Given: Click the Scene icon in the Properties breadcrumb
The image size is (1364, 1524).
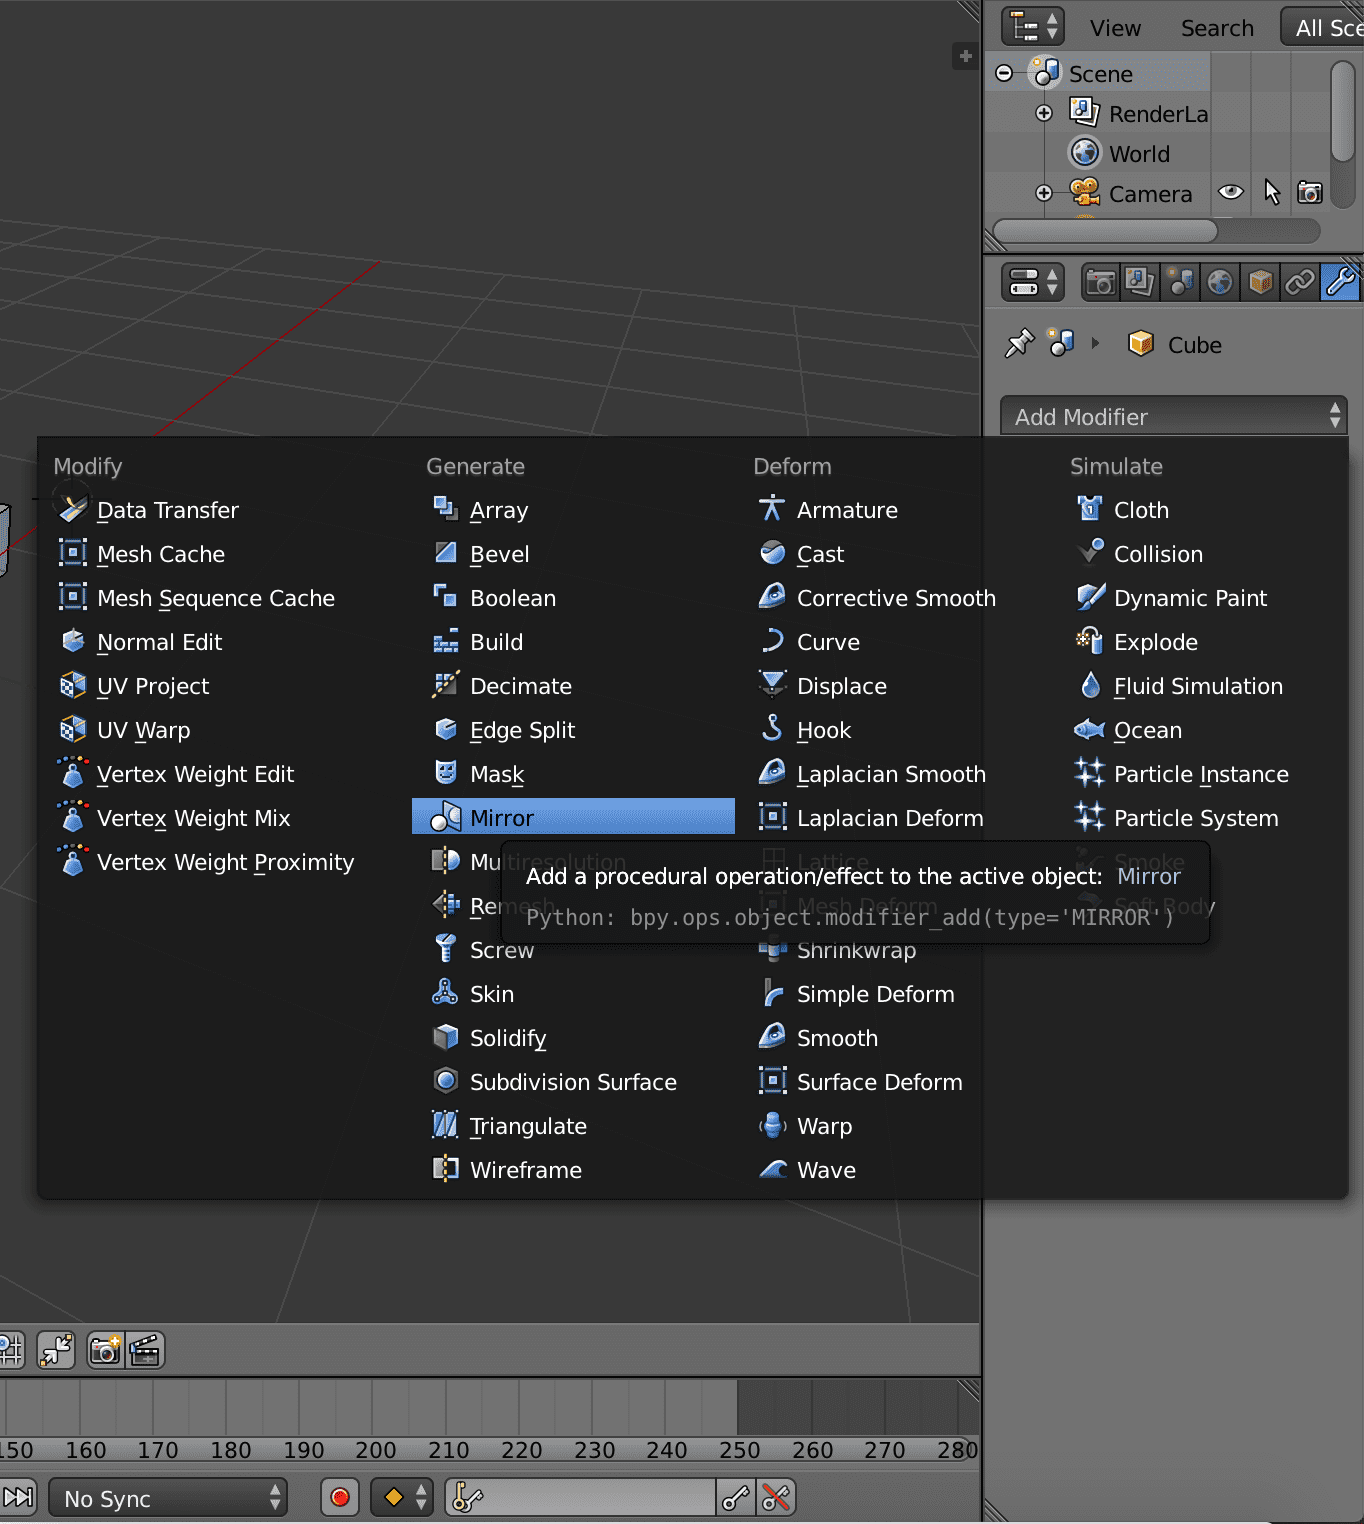Looking at the screenshot, I should pyautogui.click(x=1060, y=343).
